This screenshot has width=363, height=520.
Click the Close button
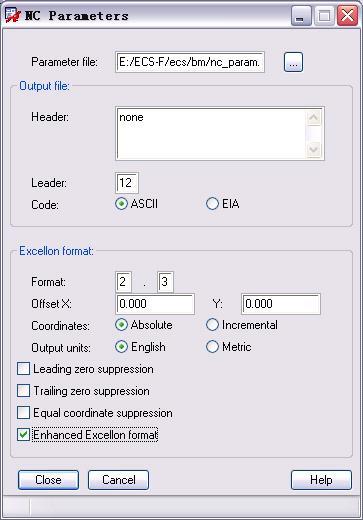pos(48,480)
